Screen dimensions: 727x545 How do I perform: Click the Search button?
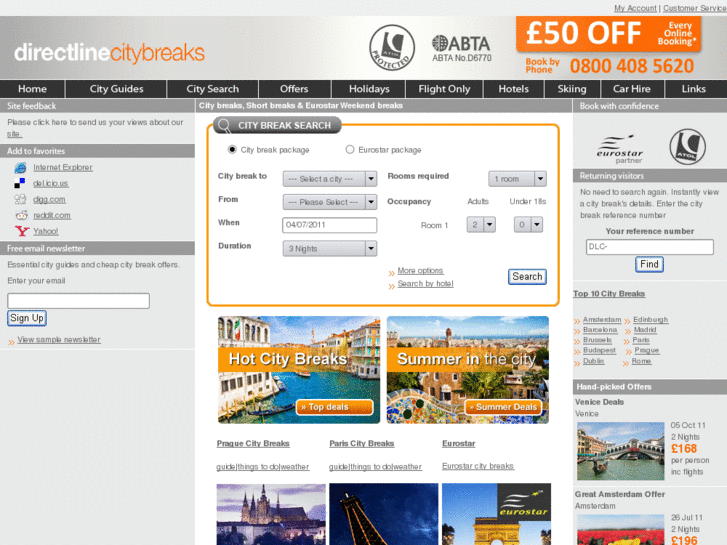(x=527, y=276)
